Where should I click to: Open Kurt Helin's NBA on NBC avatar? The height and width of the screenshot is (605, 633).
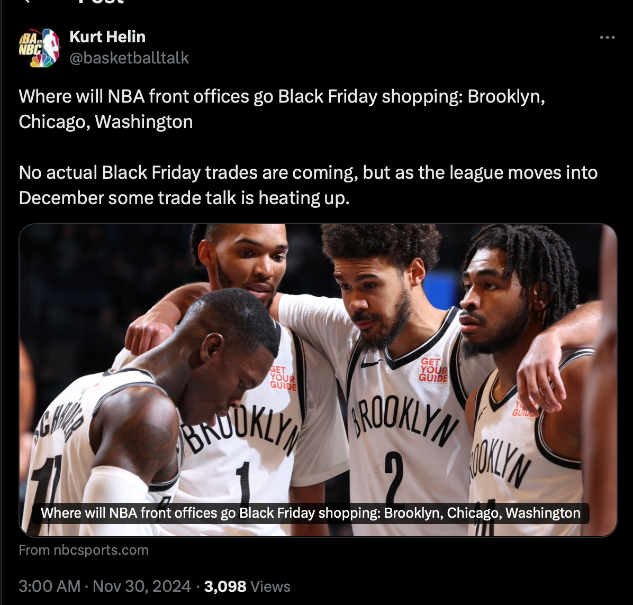[x=39, y=47]
